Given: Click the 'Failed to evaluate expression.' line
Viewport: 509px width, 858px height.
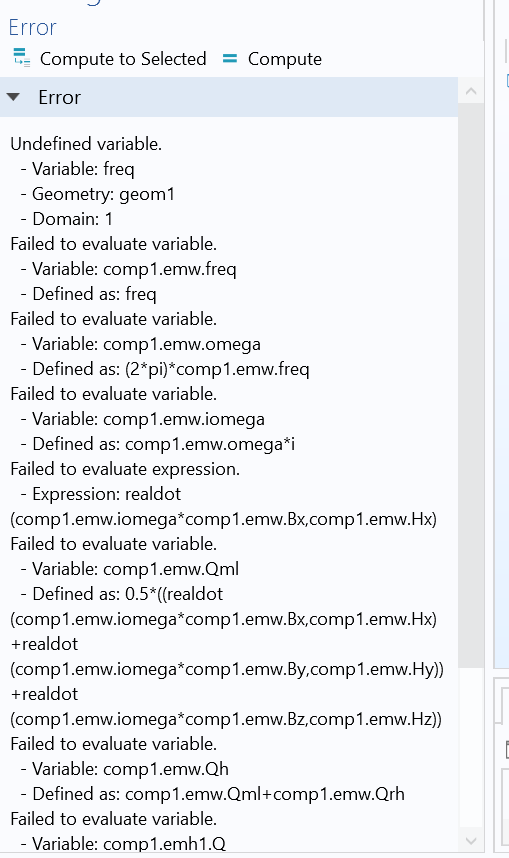Looking at the screenshot, I should (125, 469).
